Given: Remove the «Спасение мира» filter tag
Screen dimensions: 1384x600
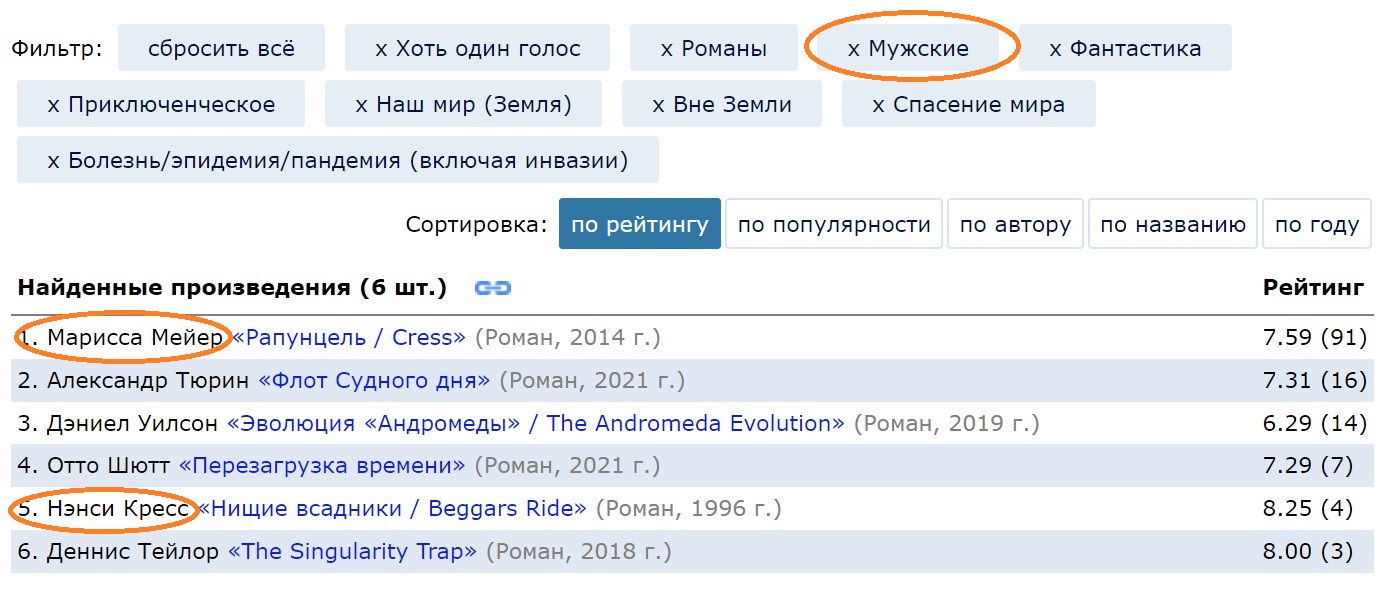Looking at the screenshot, I should tap(968, 104).
